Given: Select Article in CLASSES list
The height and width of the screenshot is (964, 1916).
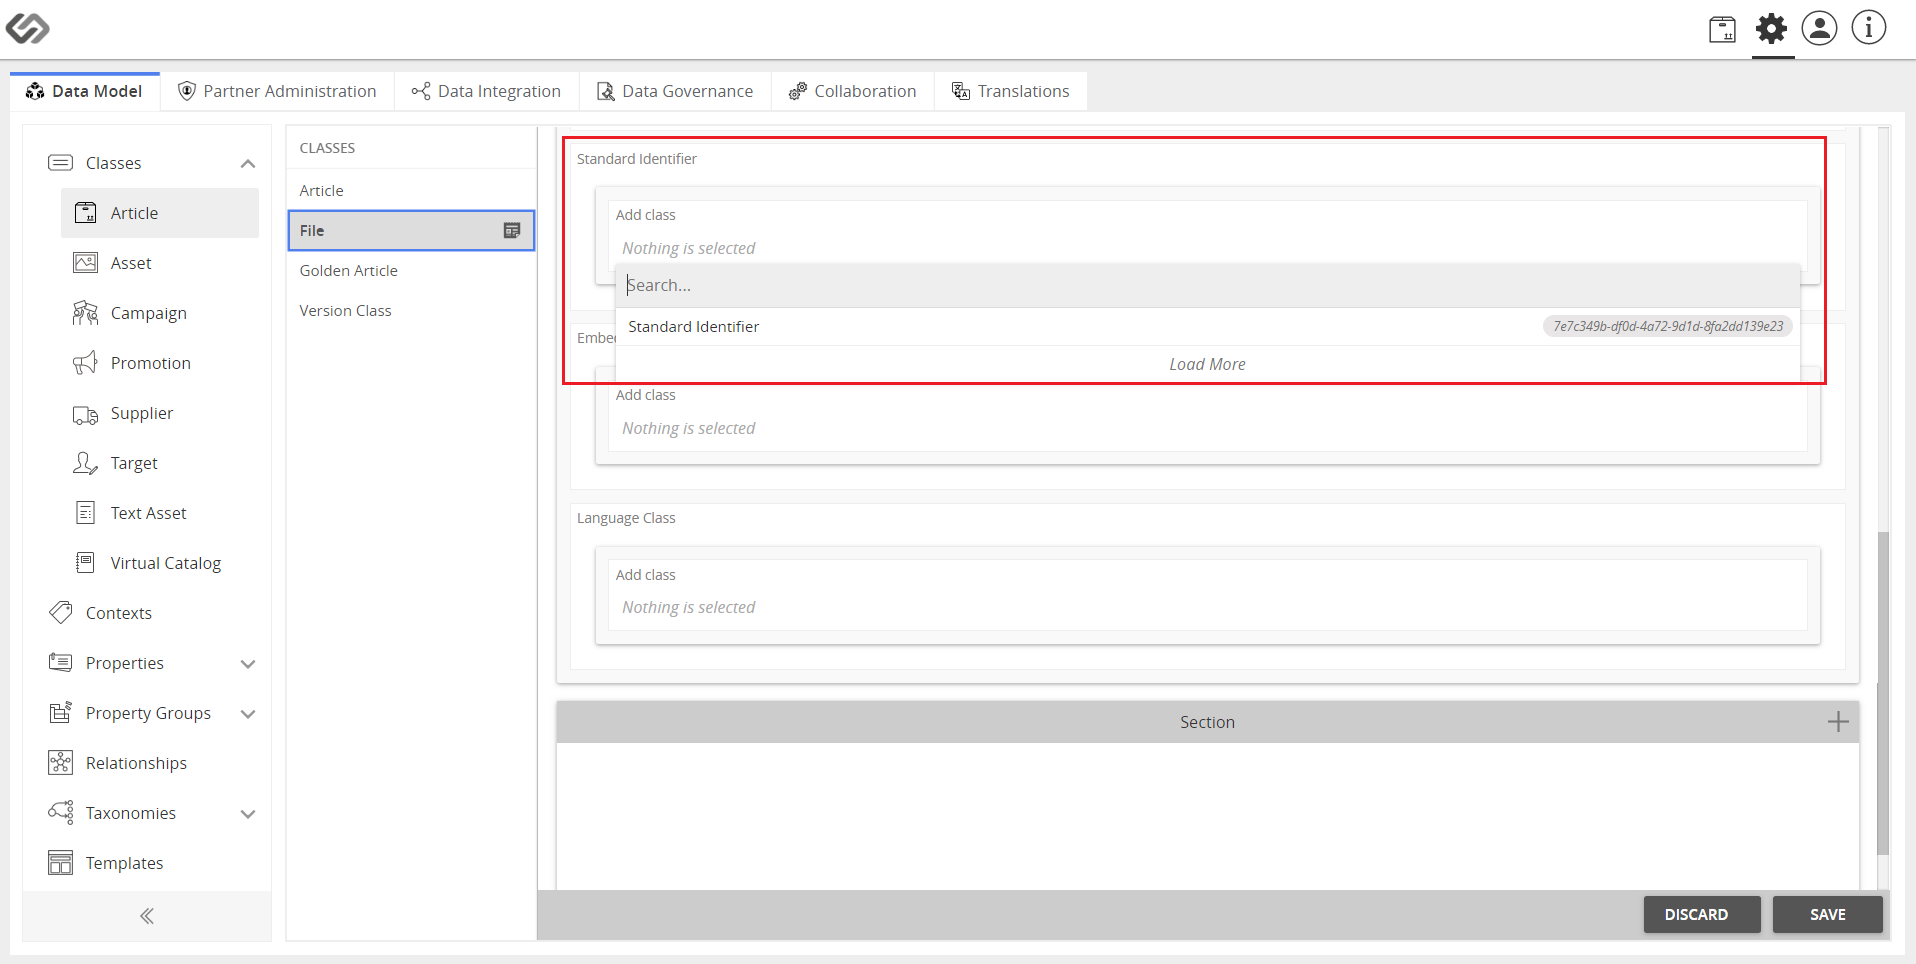Looking at the screenshot, I should coord(411,190).
